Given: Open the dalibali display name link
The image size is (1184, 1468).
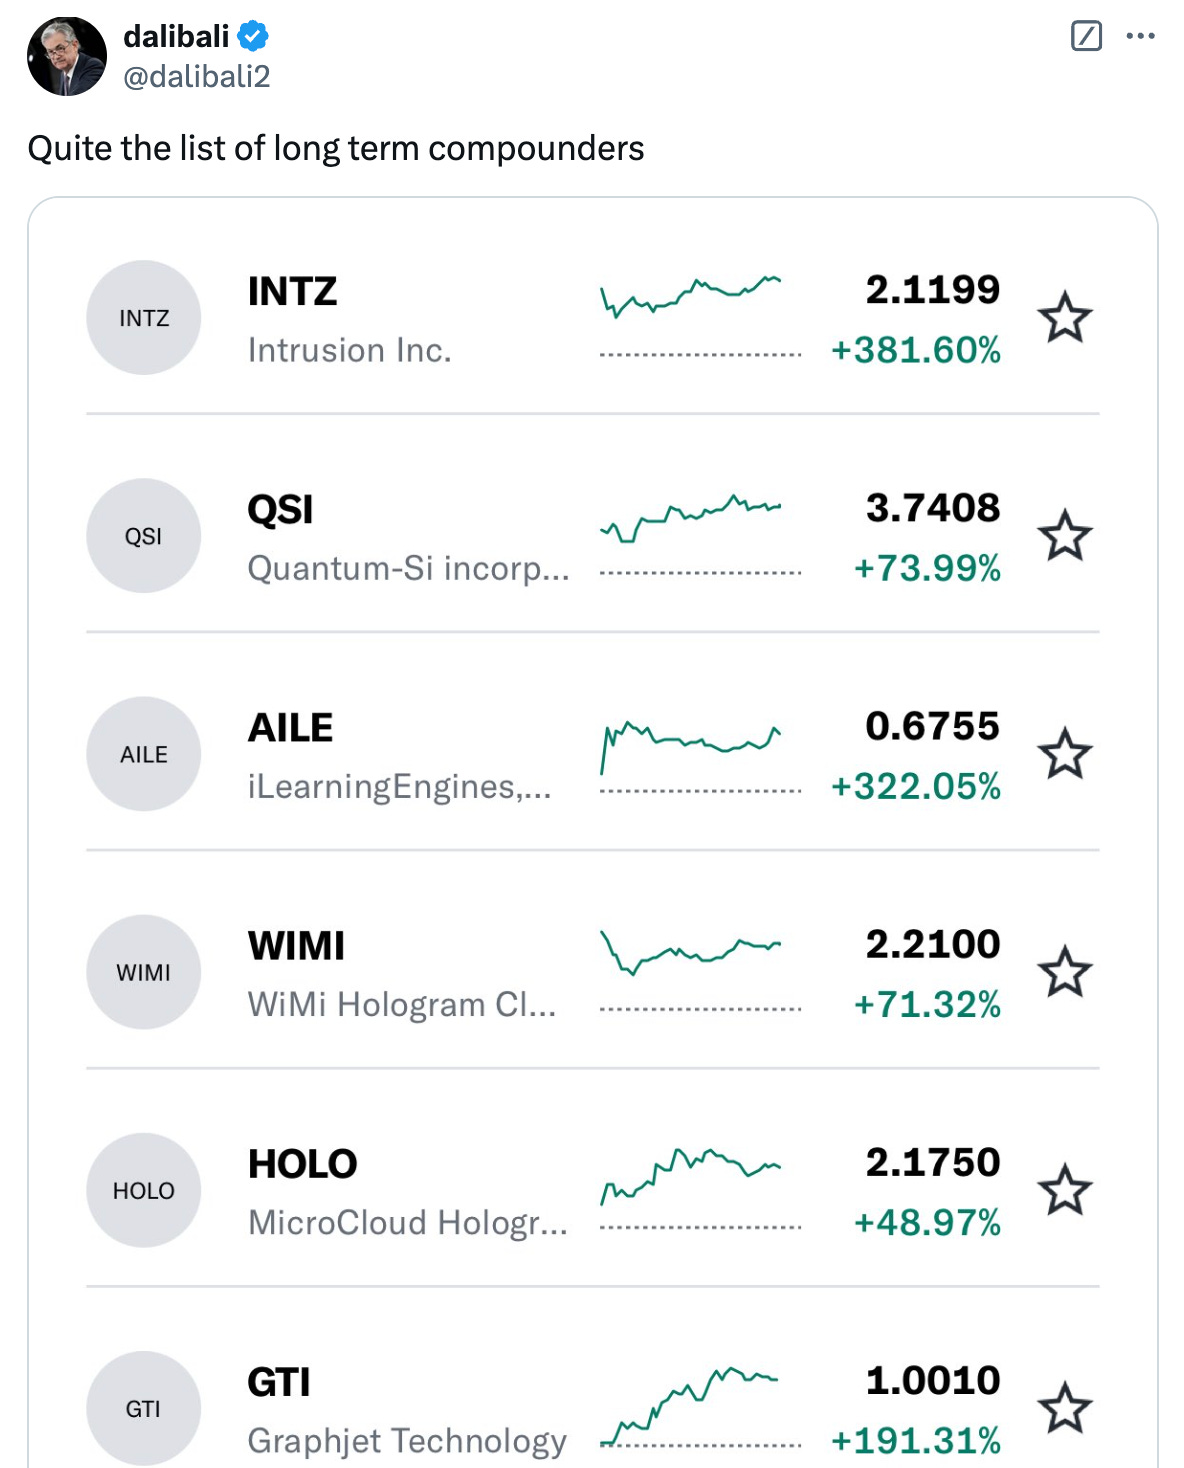Looking at the screenshot, I should pyautogui.click(x=176, y=36).
